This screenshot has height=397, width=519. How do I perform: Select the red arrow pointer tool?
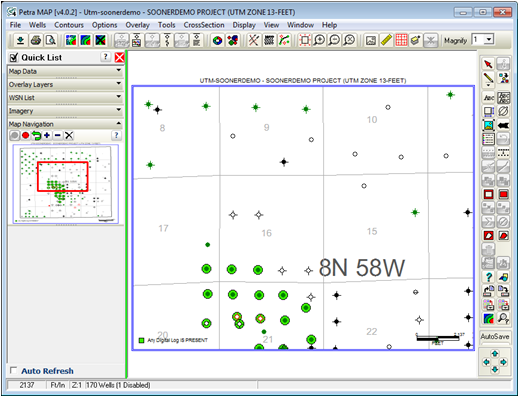point(488,64)
